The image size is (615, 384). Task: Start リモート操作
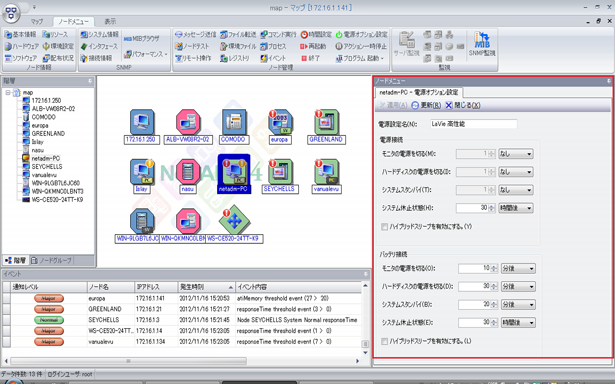[193, 58]
